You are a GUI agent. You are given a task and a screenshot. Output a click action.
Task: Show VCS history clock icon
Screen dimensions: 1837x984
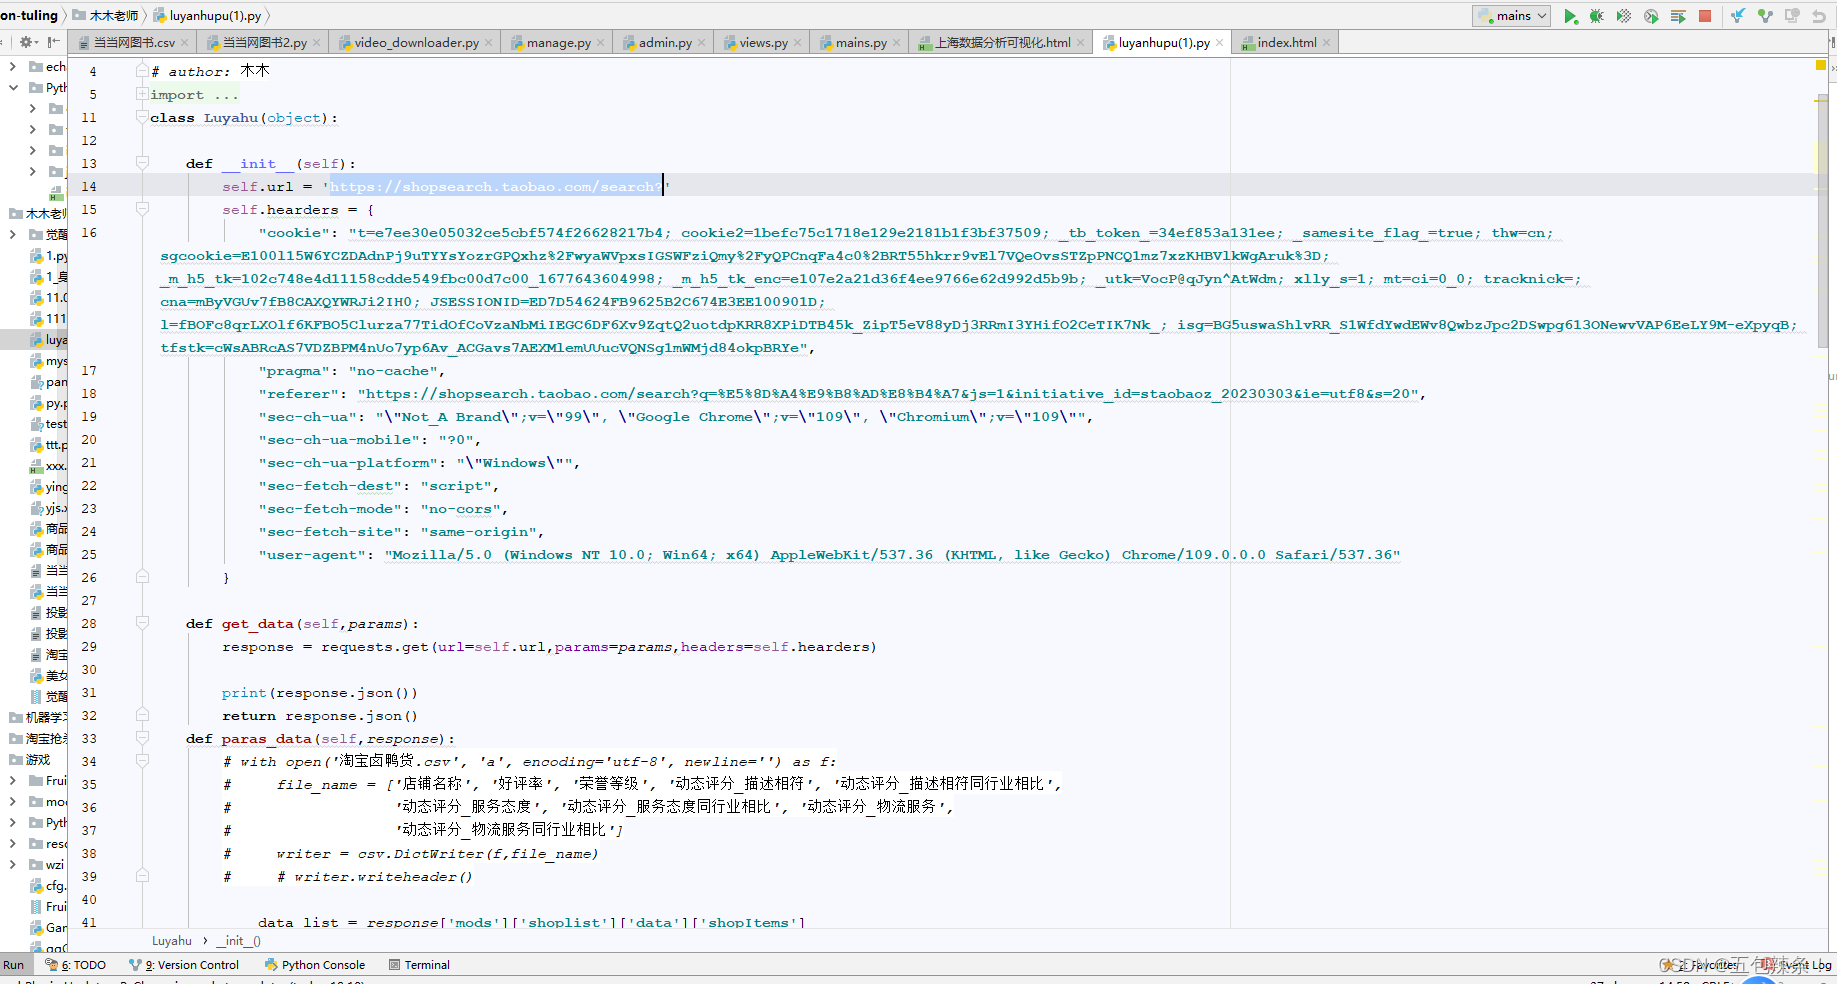(x=1792, y=16)
